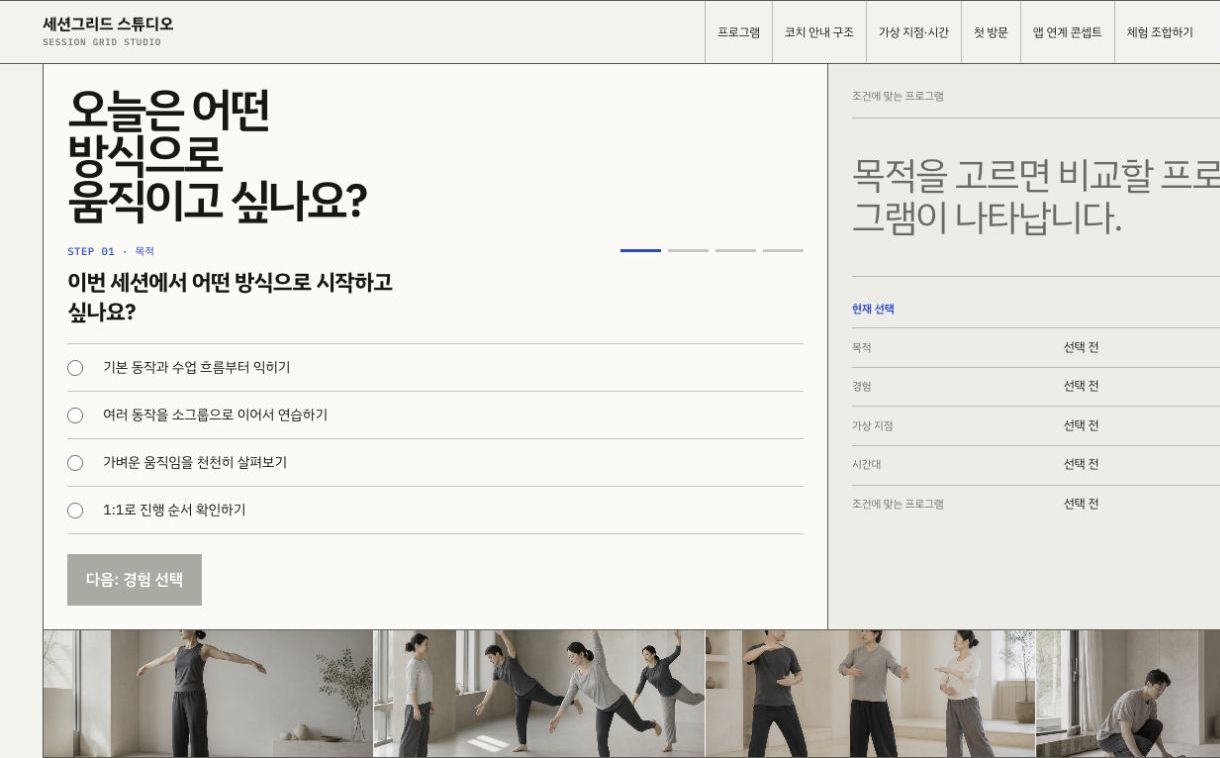Click the first blue step progress segment
The image size is (1220, 758).
[640, 250]
